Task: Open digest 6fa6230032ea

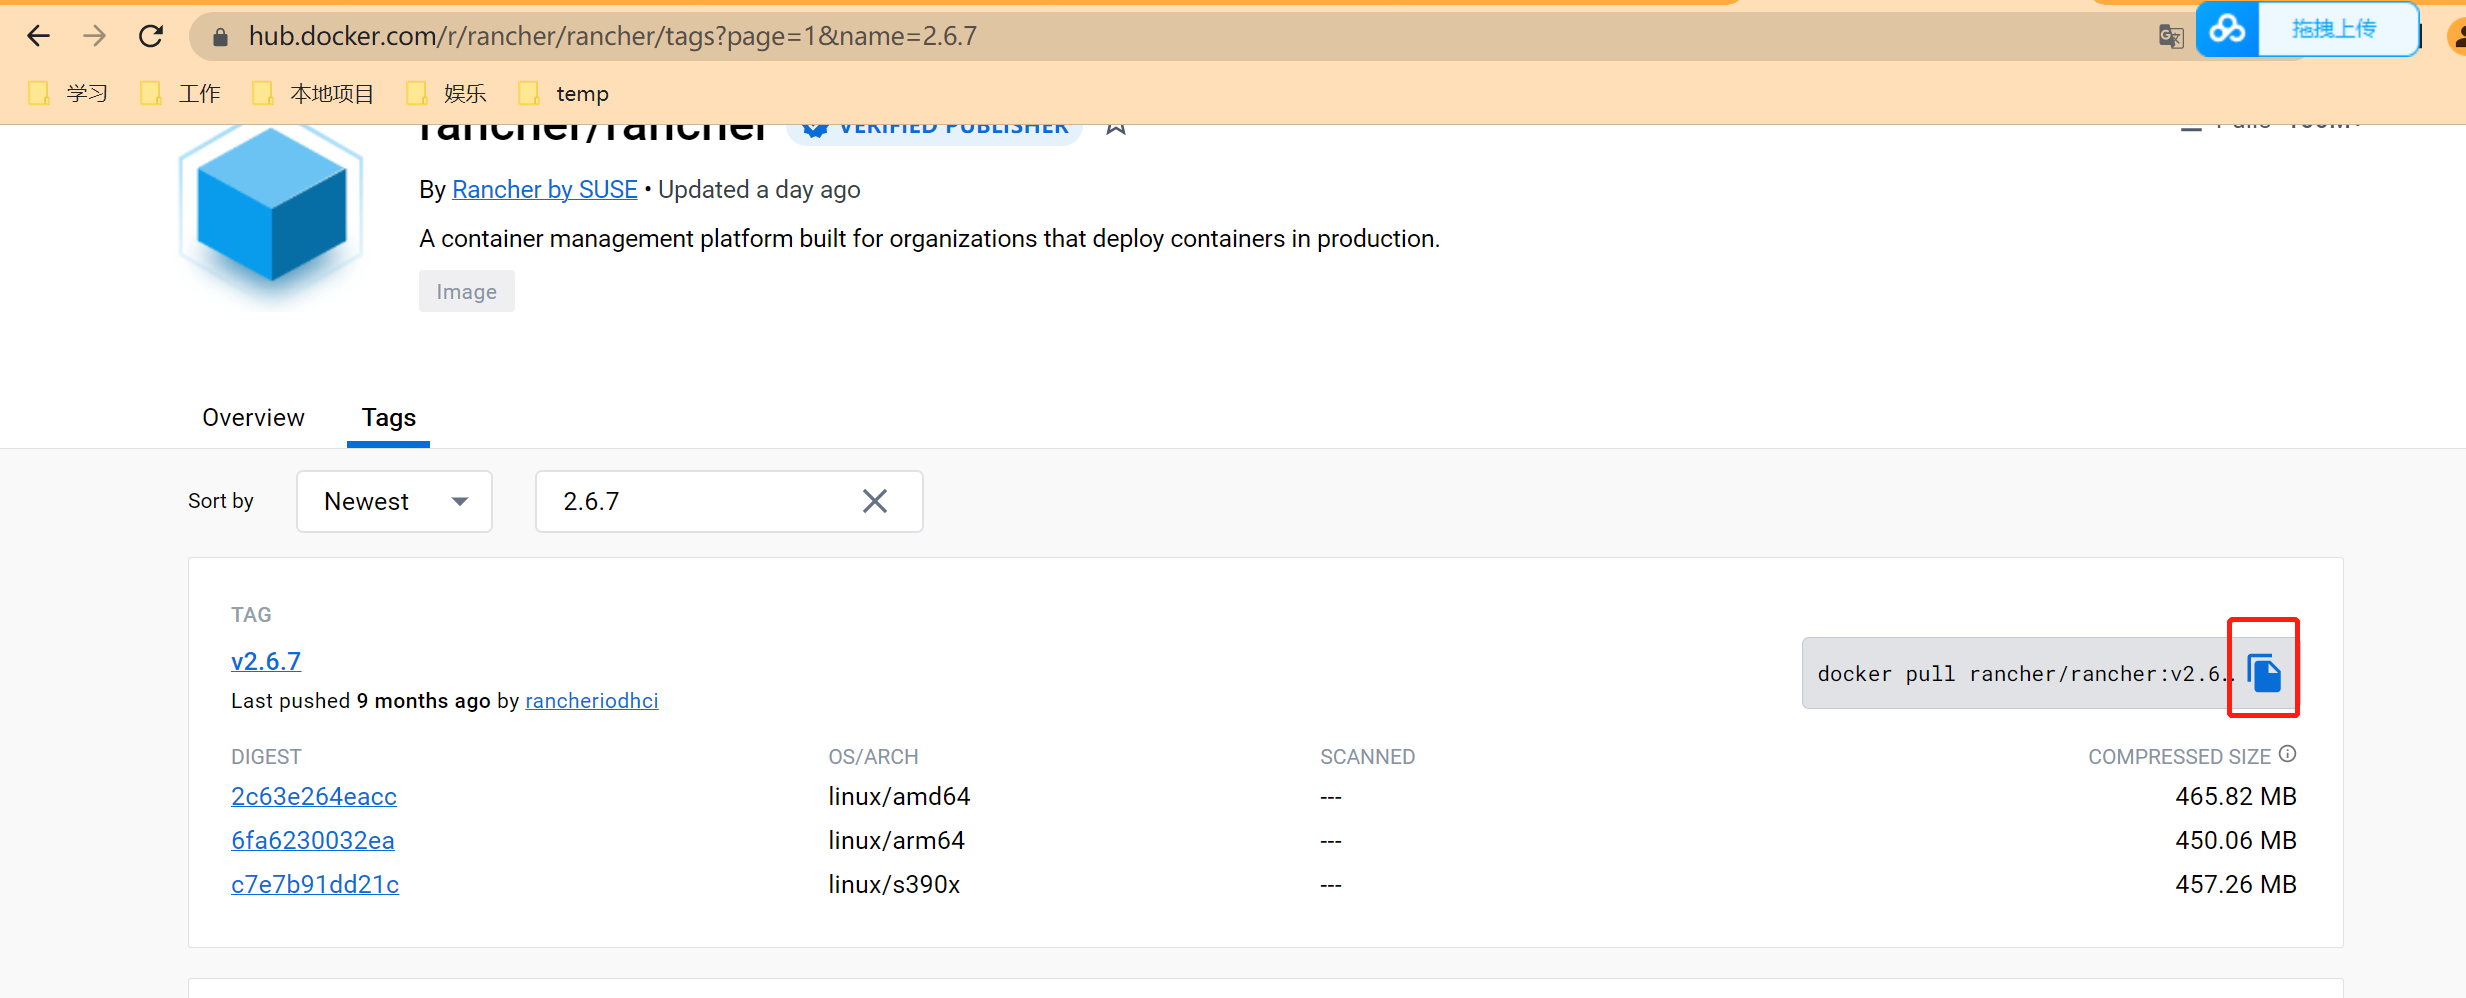Action: [312, 841]
